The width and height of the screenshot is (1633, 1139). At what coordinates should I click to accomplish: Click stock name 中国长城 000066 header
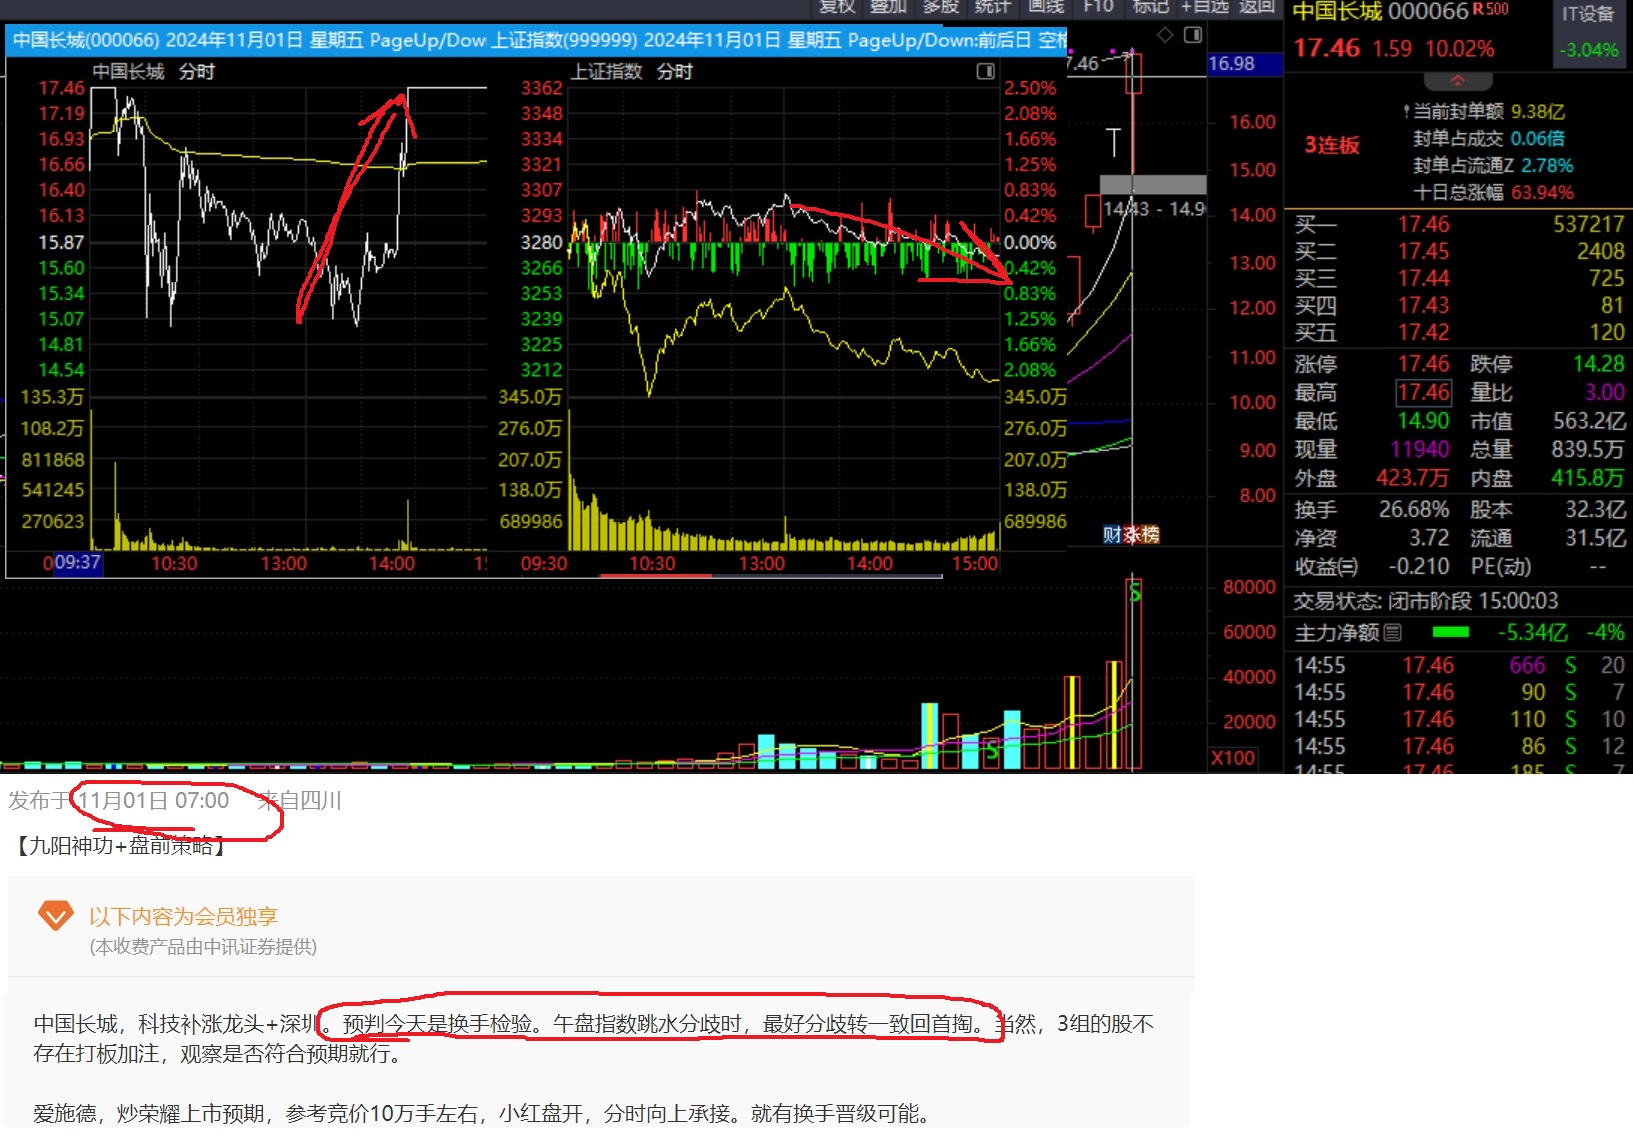(x=1380, y=11)
